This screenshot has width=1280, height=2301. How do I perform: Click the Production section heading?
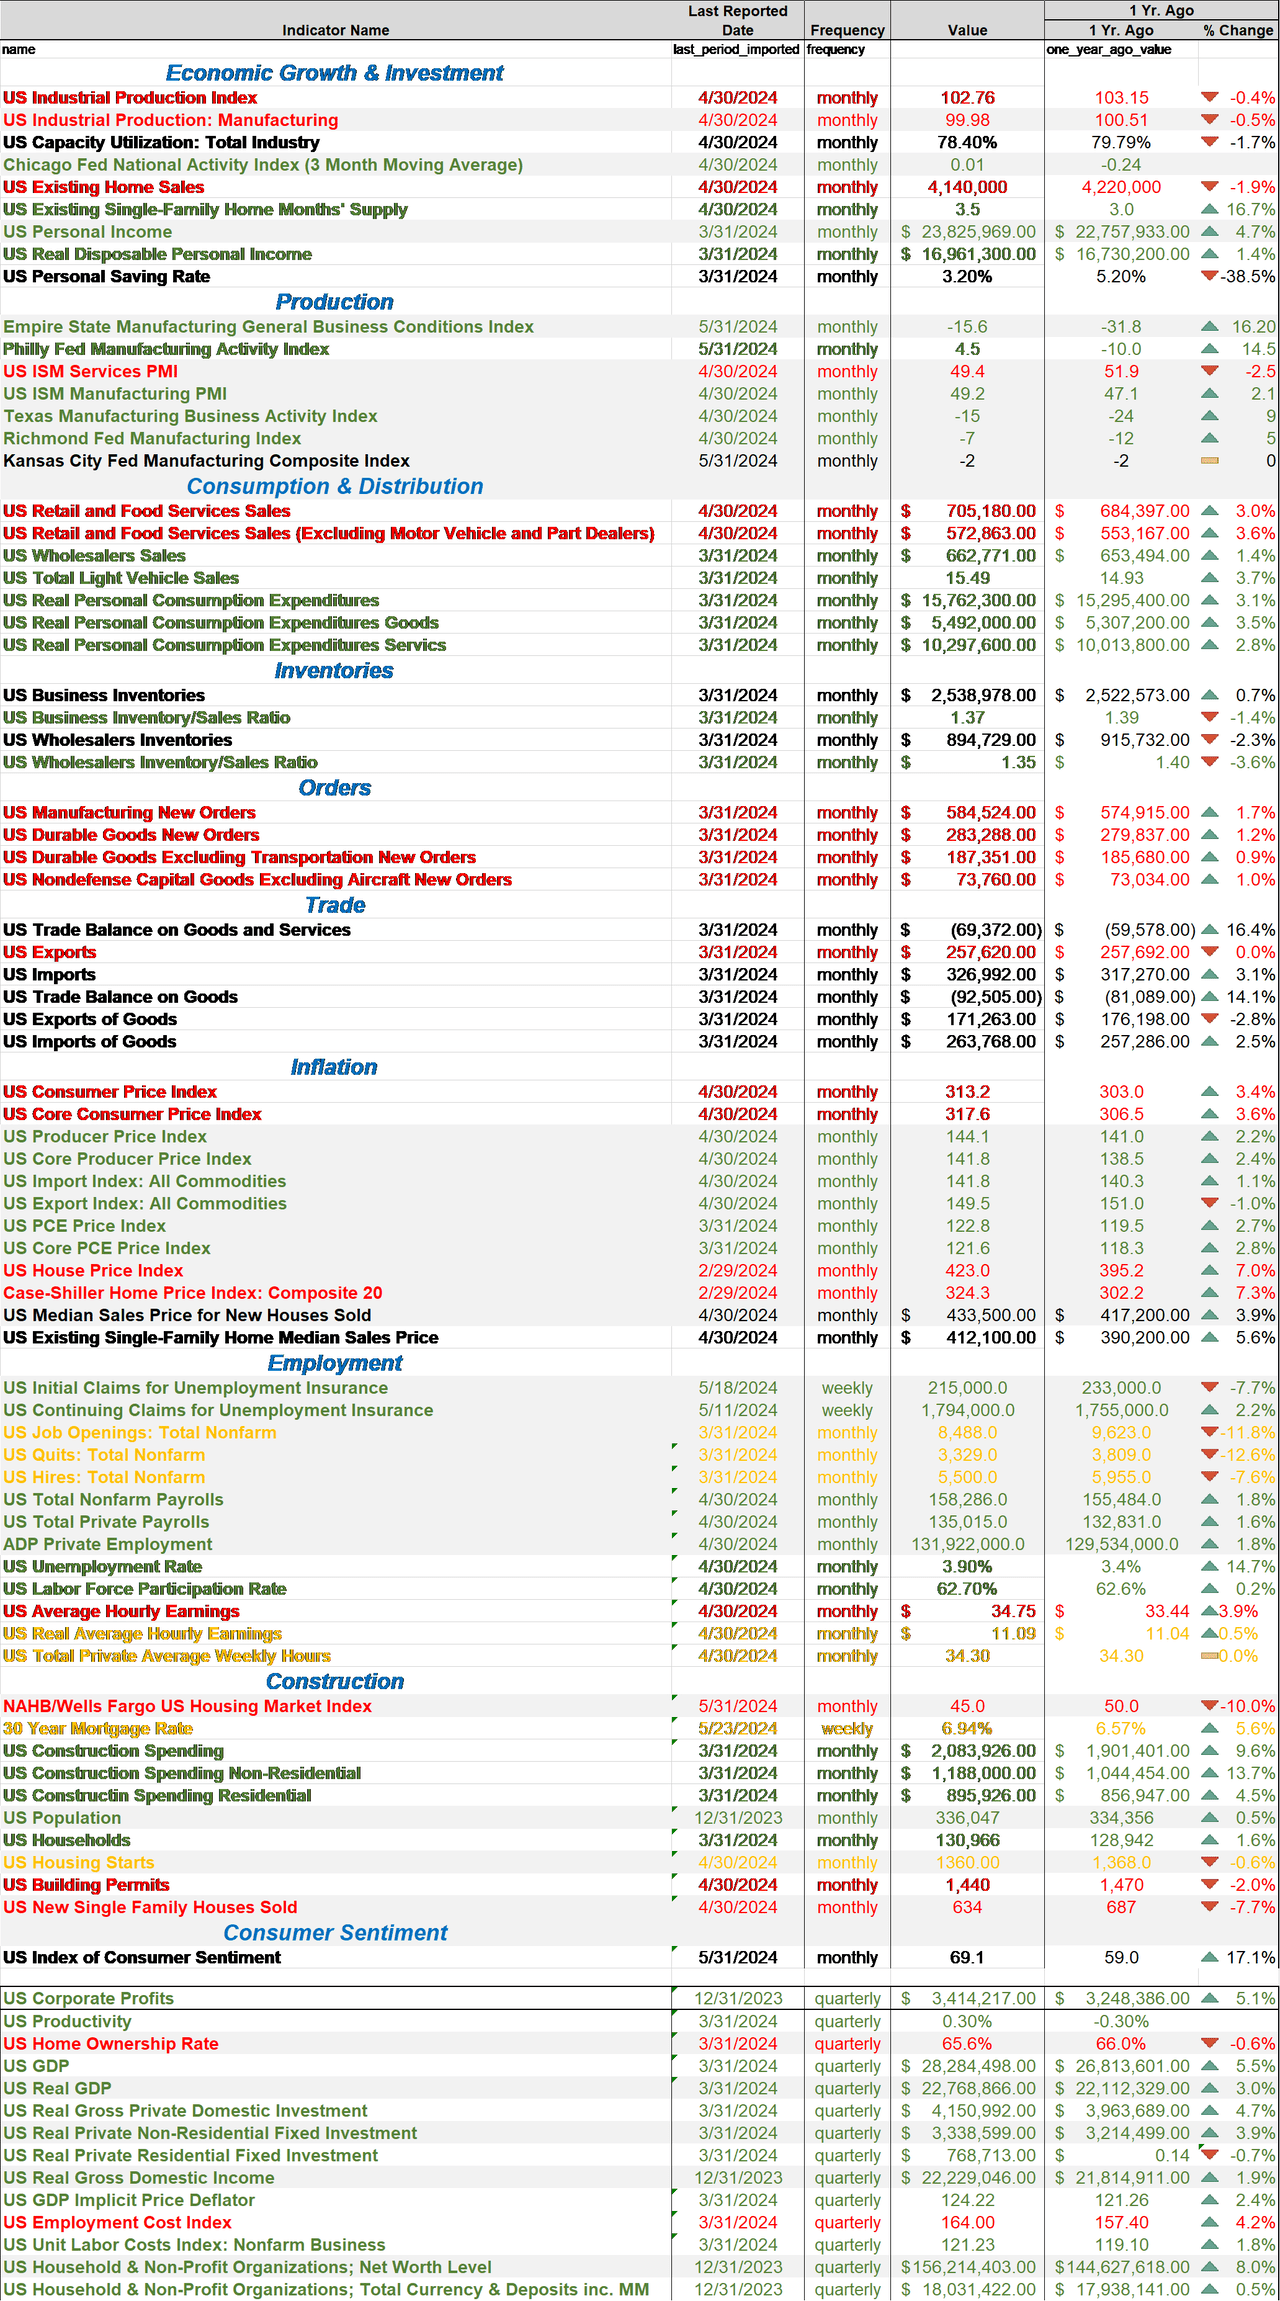(335, 302)
